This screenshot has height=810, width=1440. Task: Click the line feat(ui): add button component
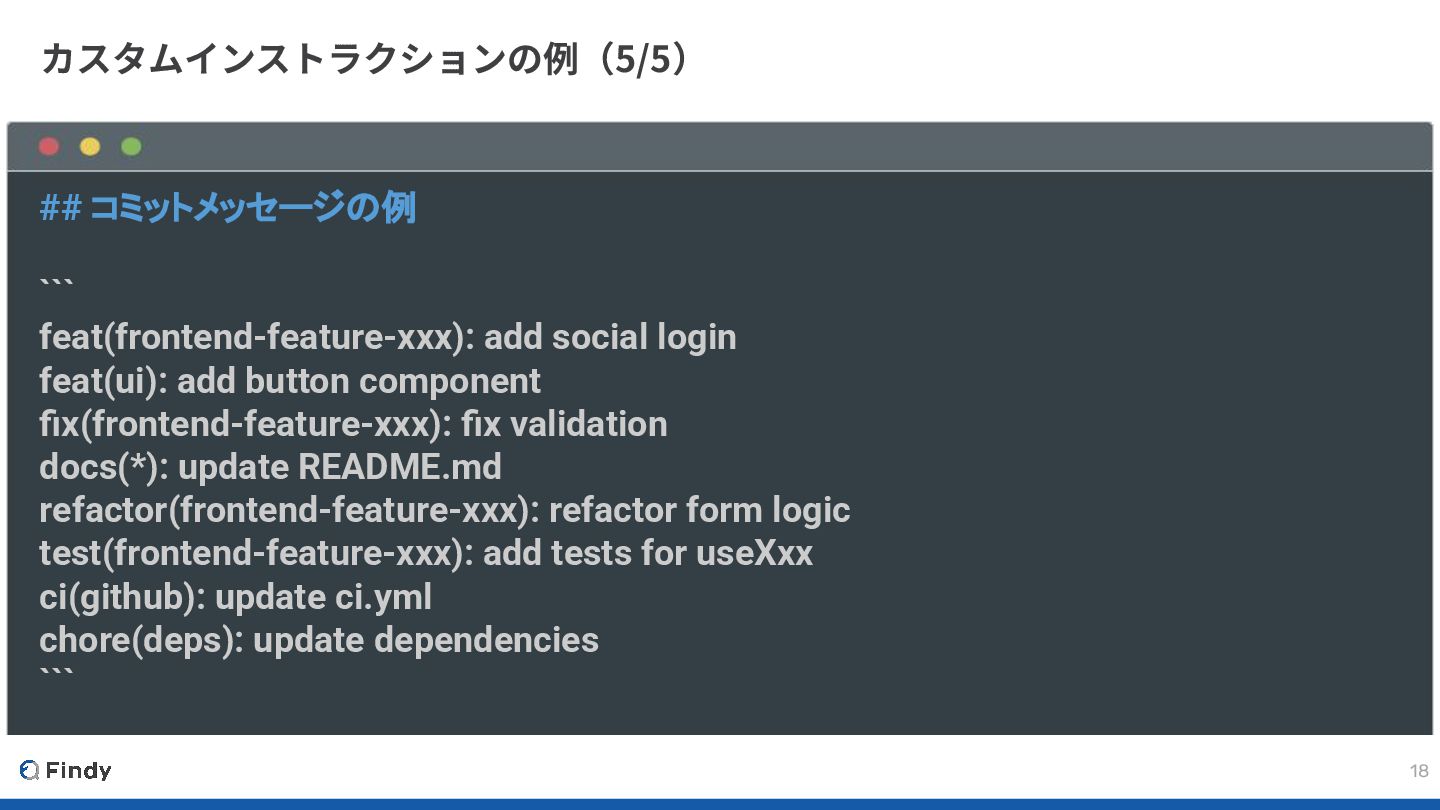289,381
